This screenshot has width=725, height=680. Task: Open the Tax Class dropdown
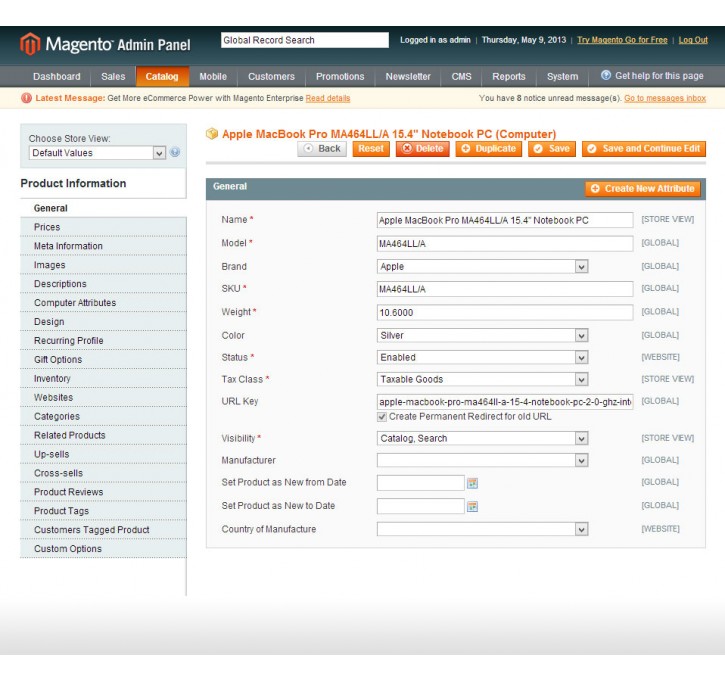pos(482,380)
